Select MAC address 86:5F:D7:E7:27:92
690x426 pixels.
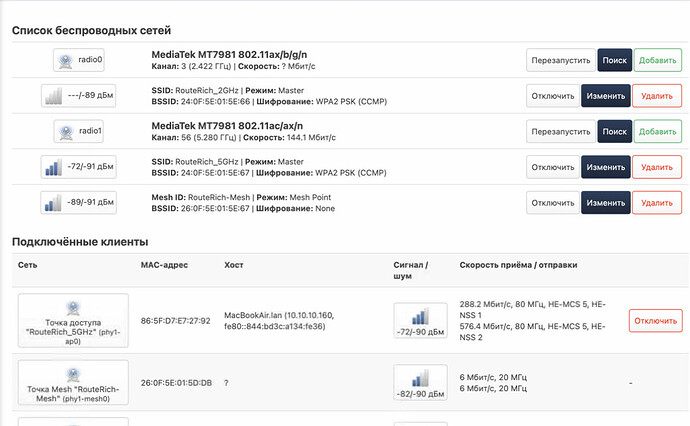tap(176, 321)
